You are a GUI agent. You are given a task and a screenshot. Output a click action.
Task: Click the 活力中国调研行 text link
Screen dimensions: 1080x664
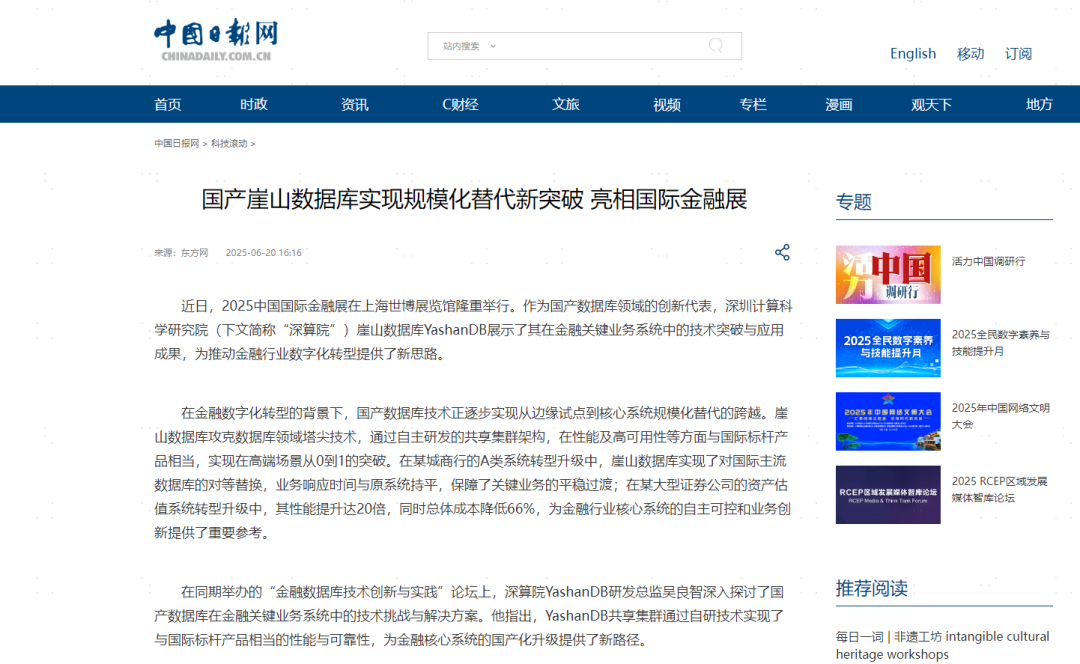[x=988, y=262]
